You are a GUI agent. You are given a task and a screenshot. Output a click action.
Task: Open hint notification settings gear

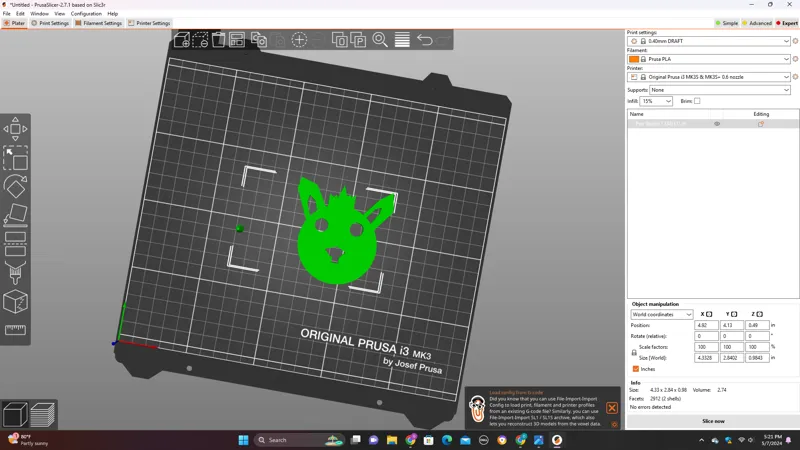(614, 424)
